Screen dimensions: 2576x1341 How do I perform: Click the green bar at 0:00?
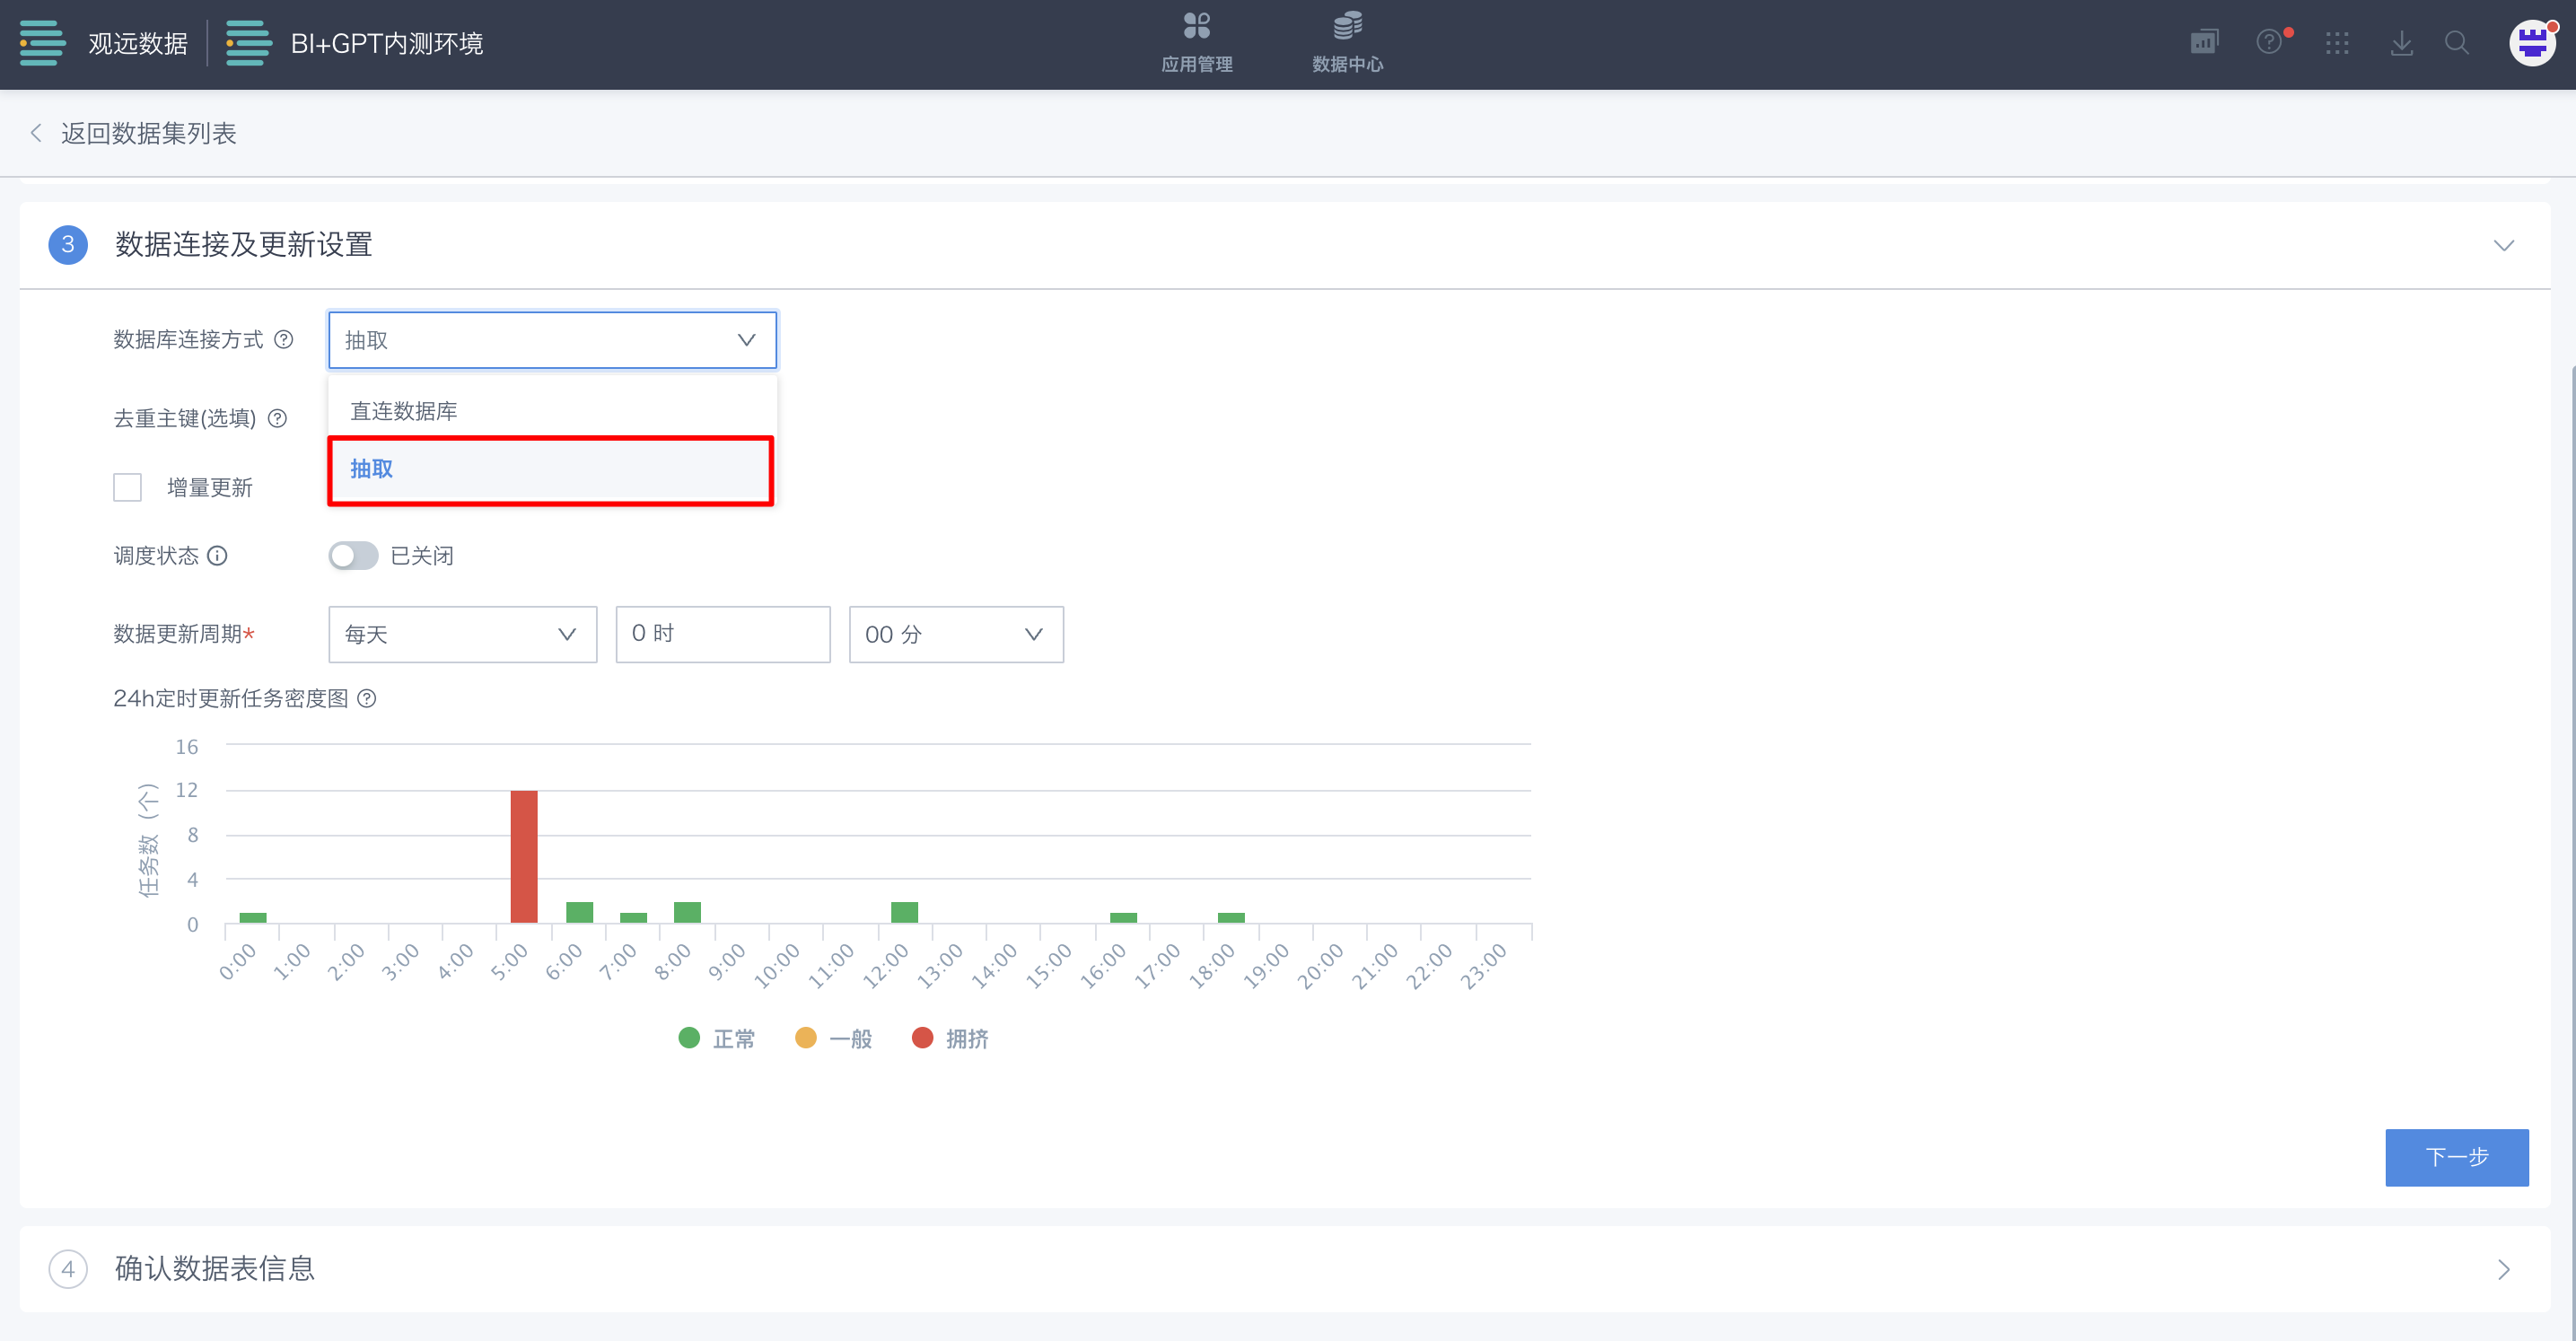coord(252,917)
